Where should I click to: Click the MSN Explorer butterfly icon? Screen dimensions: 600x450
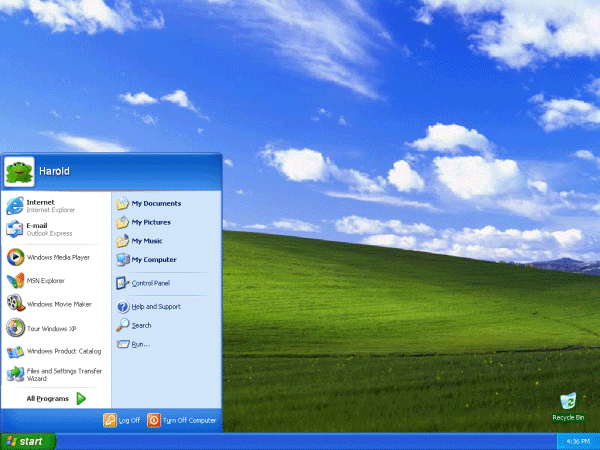[15, 280]
